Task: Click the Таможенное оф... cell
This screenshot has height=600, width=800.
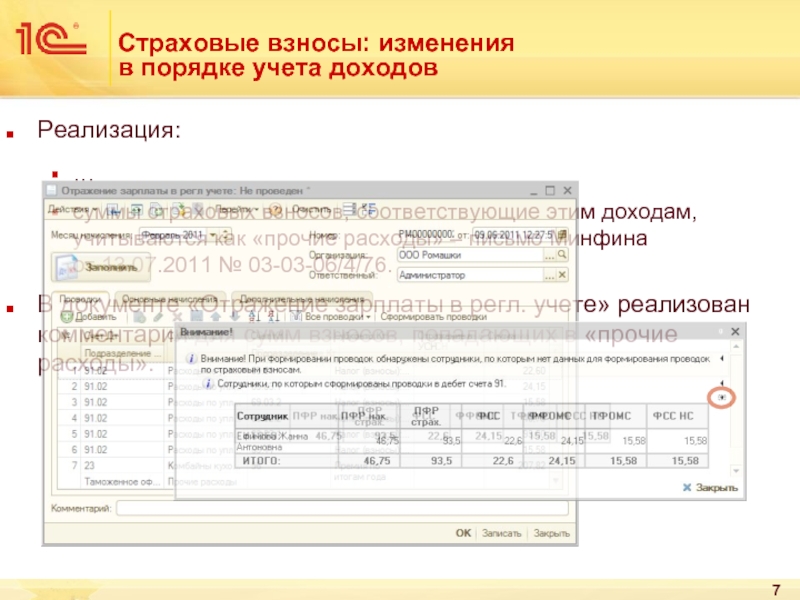Action: pos(122,482)
